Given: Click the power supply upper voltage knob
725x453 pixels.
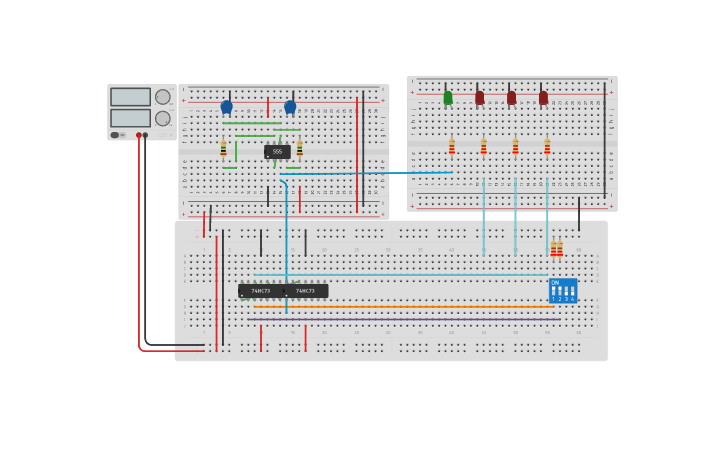Looking at the screenshot, I should click(163, 97).
